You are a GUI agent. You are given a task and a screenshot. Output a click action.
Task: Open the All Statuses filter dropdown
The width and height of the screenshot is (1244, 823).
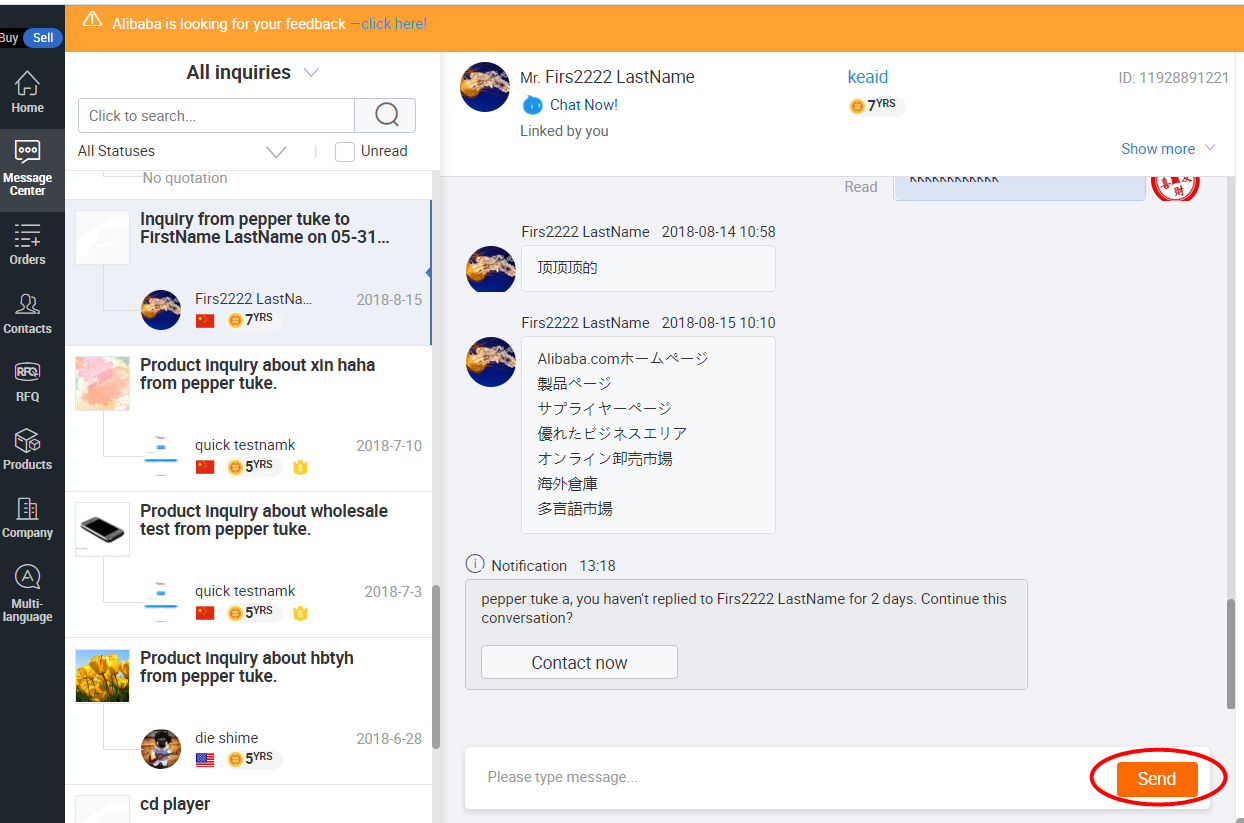[x=182, y=151]
